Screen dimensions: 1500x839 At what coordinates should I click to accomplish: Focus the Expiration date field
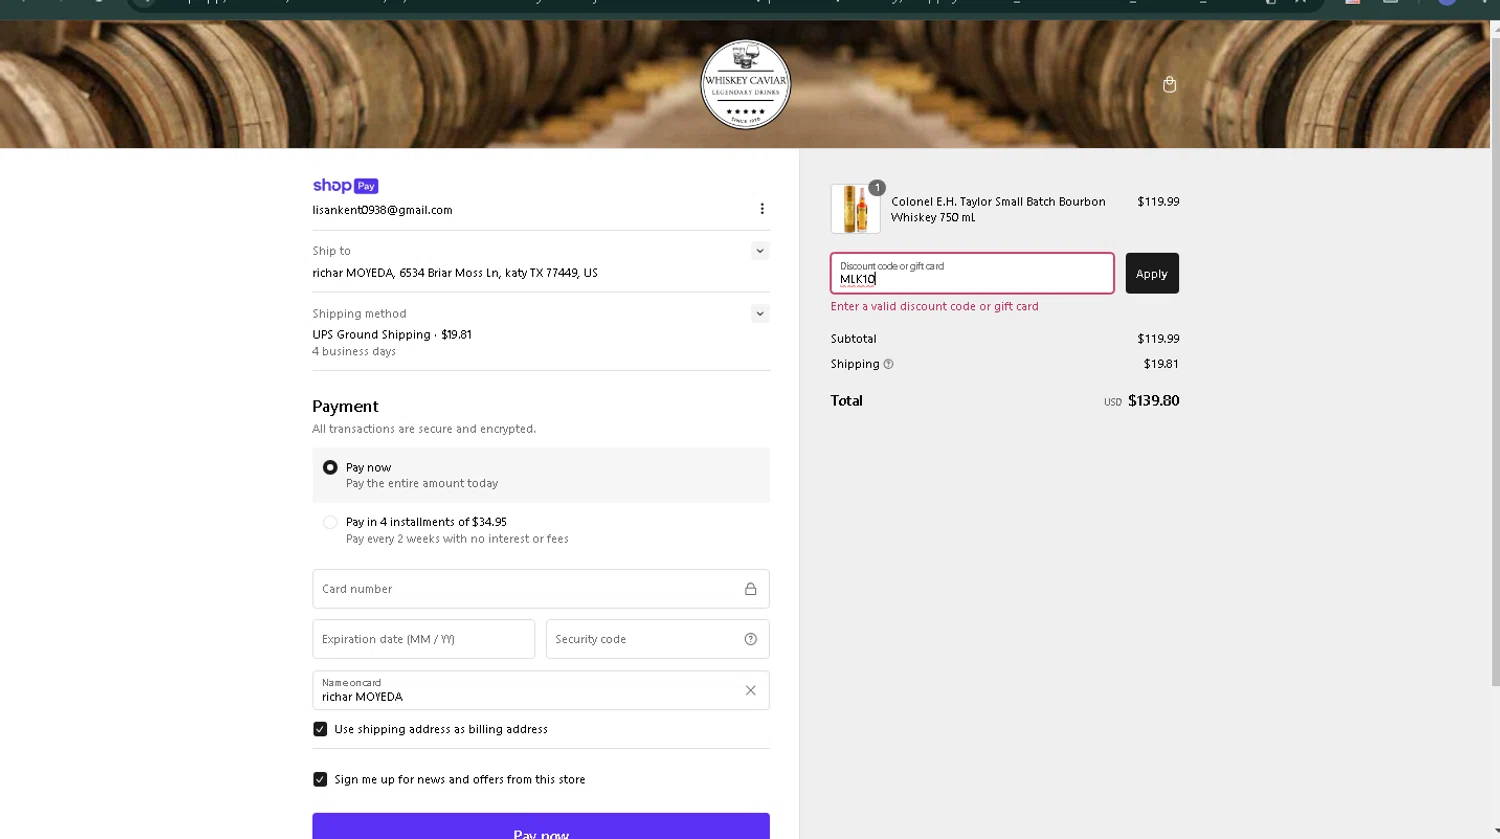tap(424, 639)
